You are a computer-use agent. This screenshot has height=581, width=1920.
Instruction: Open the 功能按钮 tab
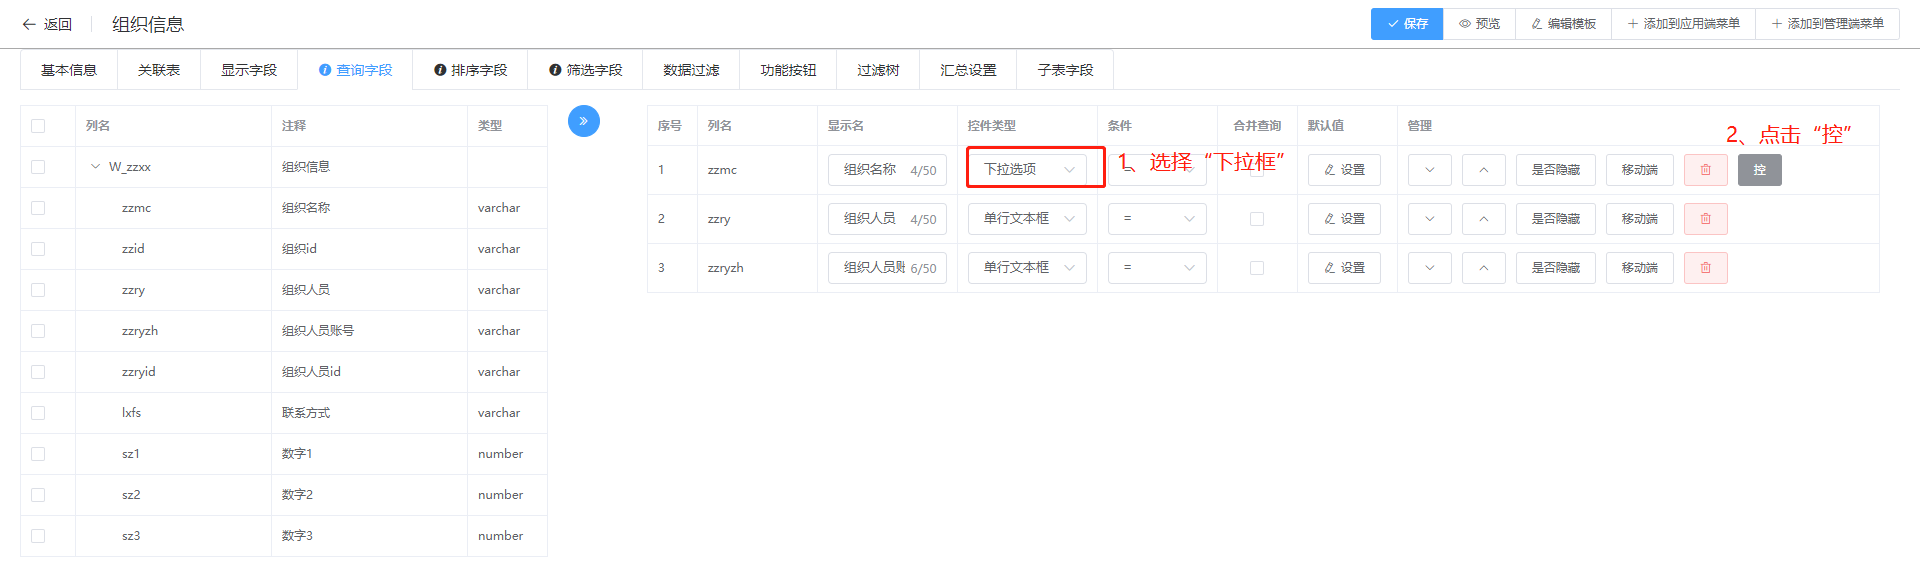[x=788, y=70]
